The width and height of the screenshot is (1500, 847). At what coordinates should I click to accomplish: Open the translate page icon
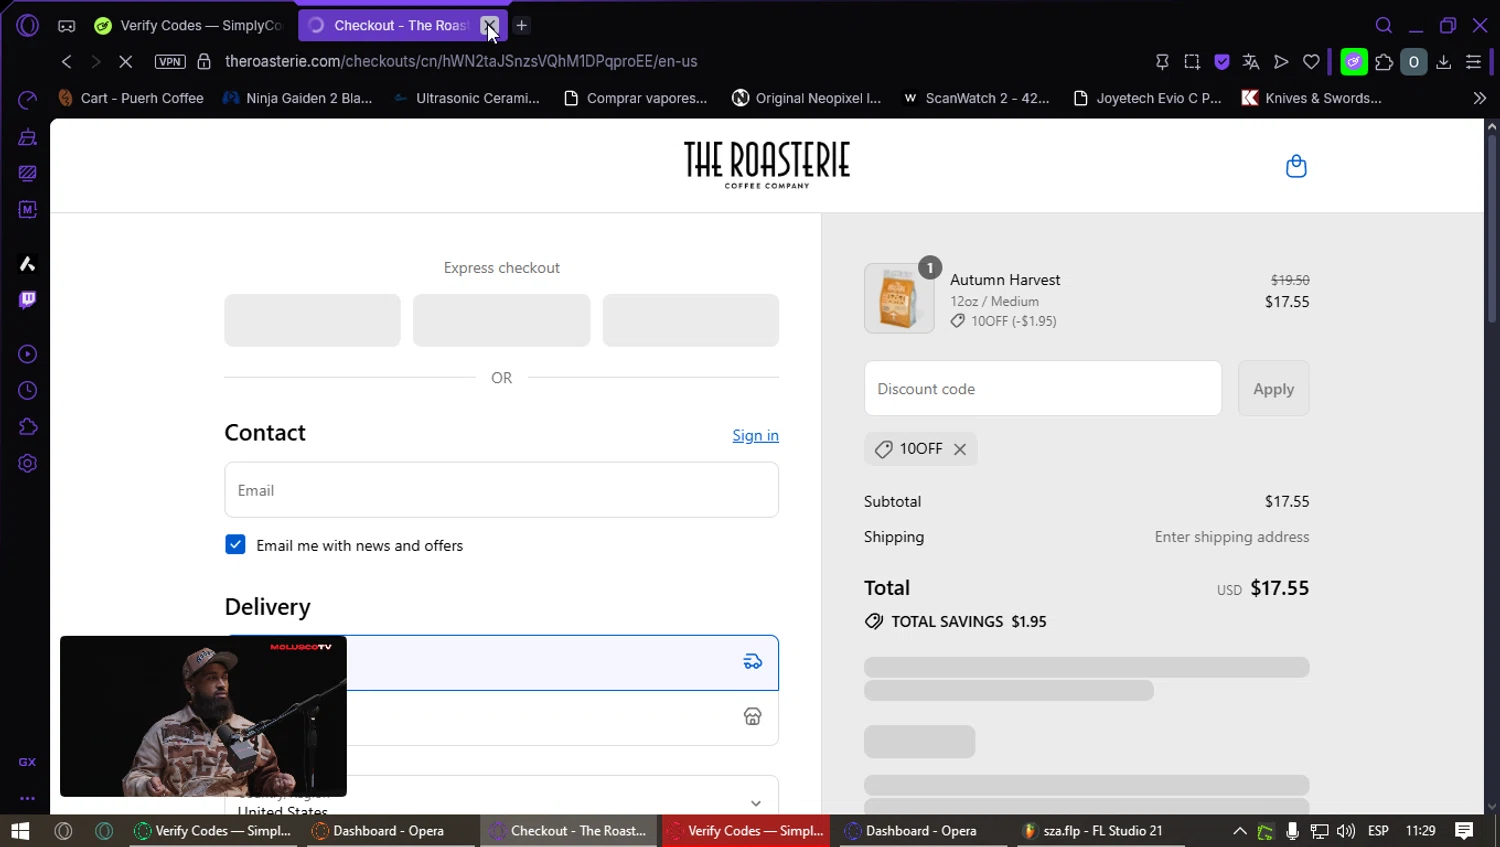tap(1251, 62)
